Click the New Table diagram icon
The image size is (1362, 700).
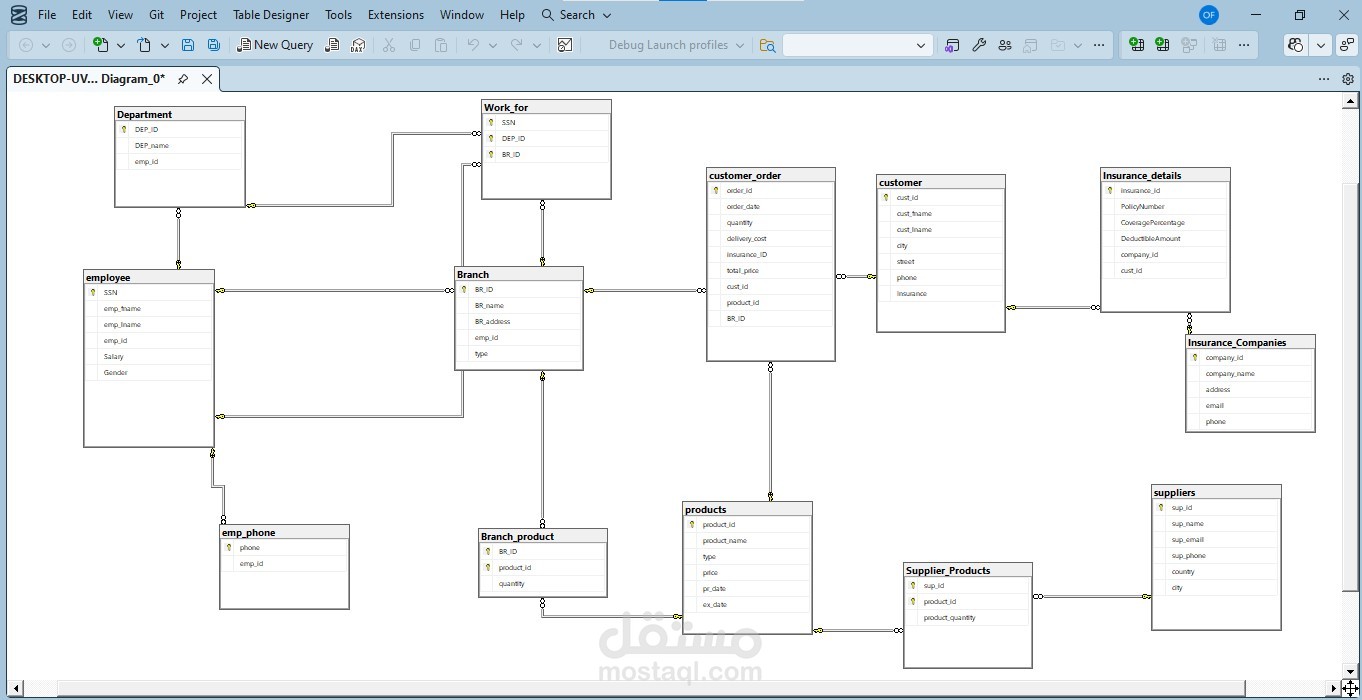pos(1136,45)
